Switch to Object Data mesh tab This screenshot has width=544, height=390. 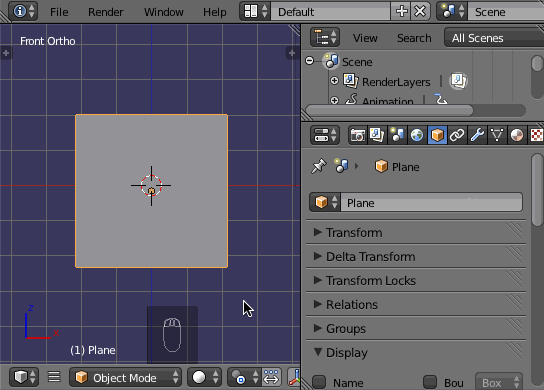(x=497, y=135)
